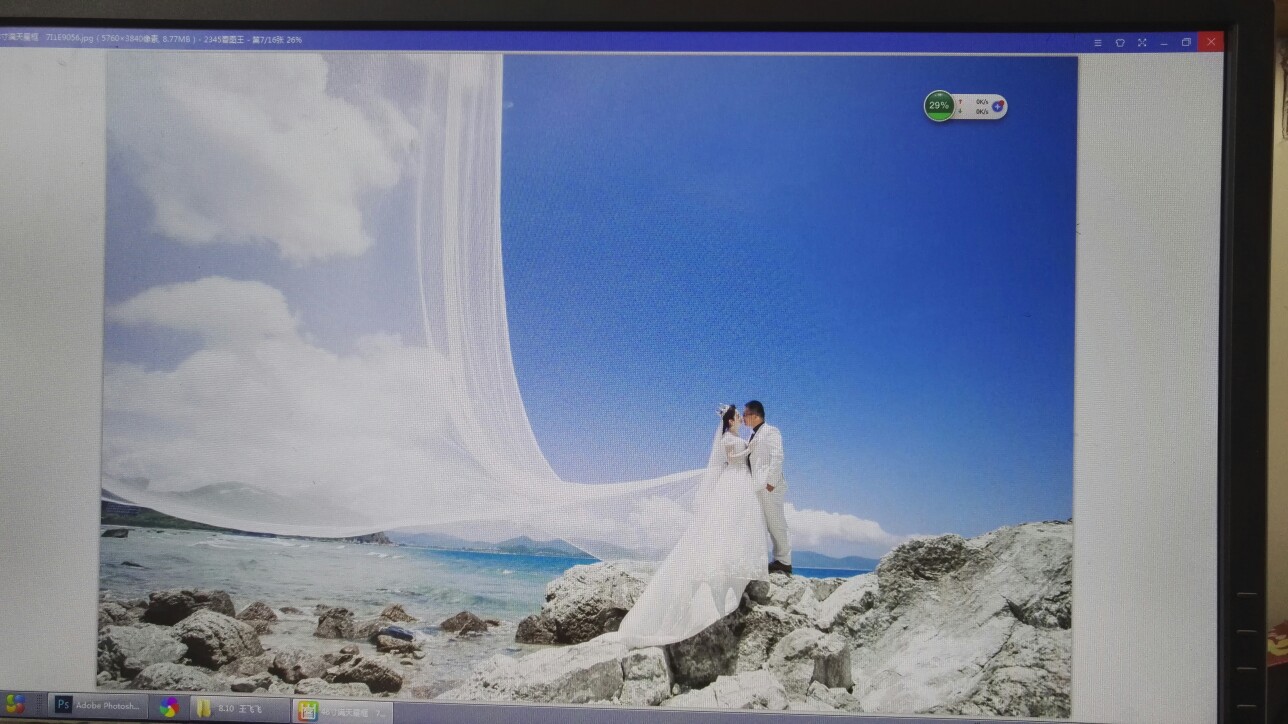Open the Windows Start button
The height and width of the screenshot is (724, 1288).
point(14,704)
